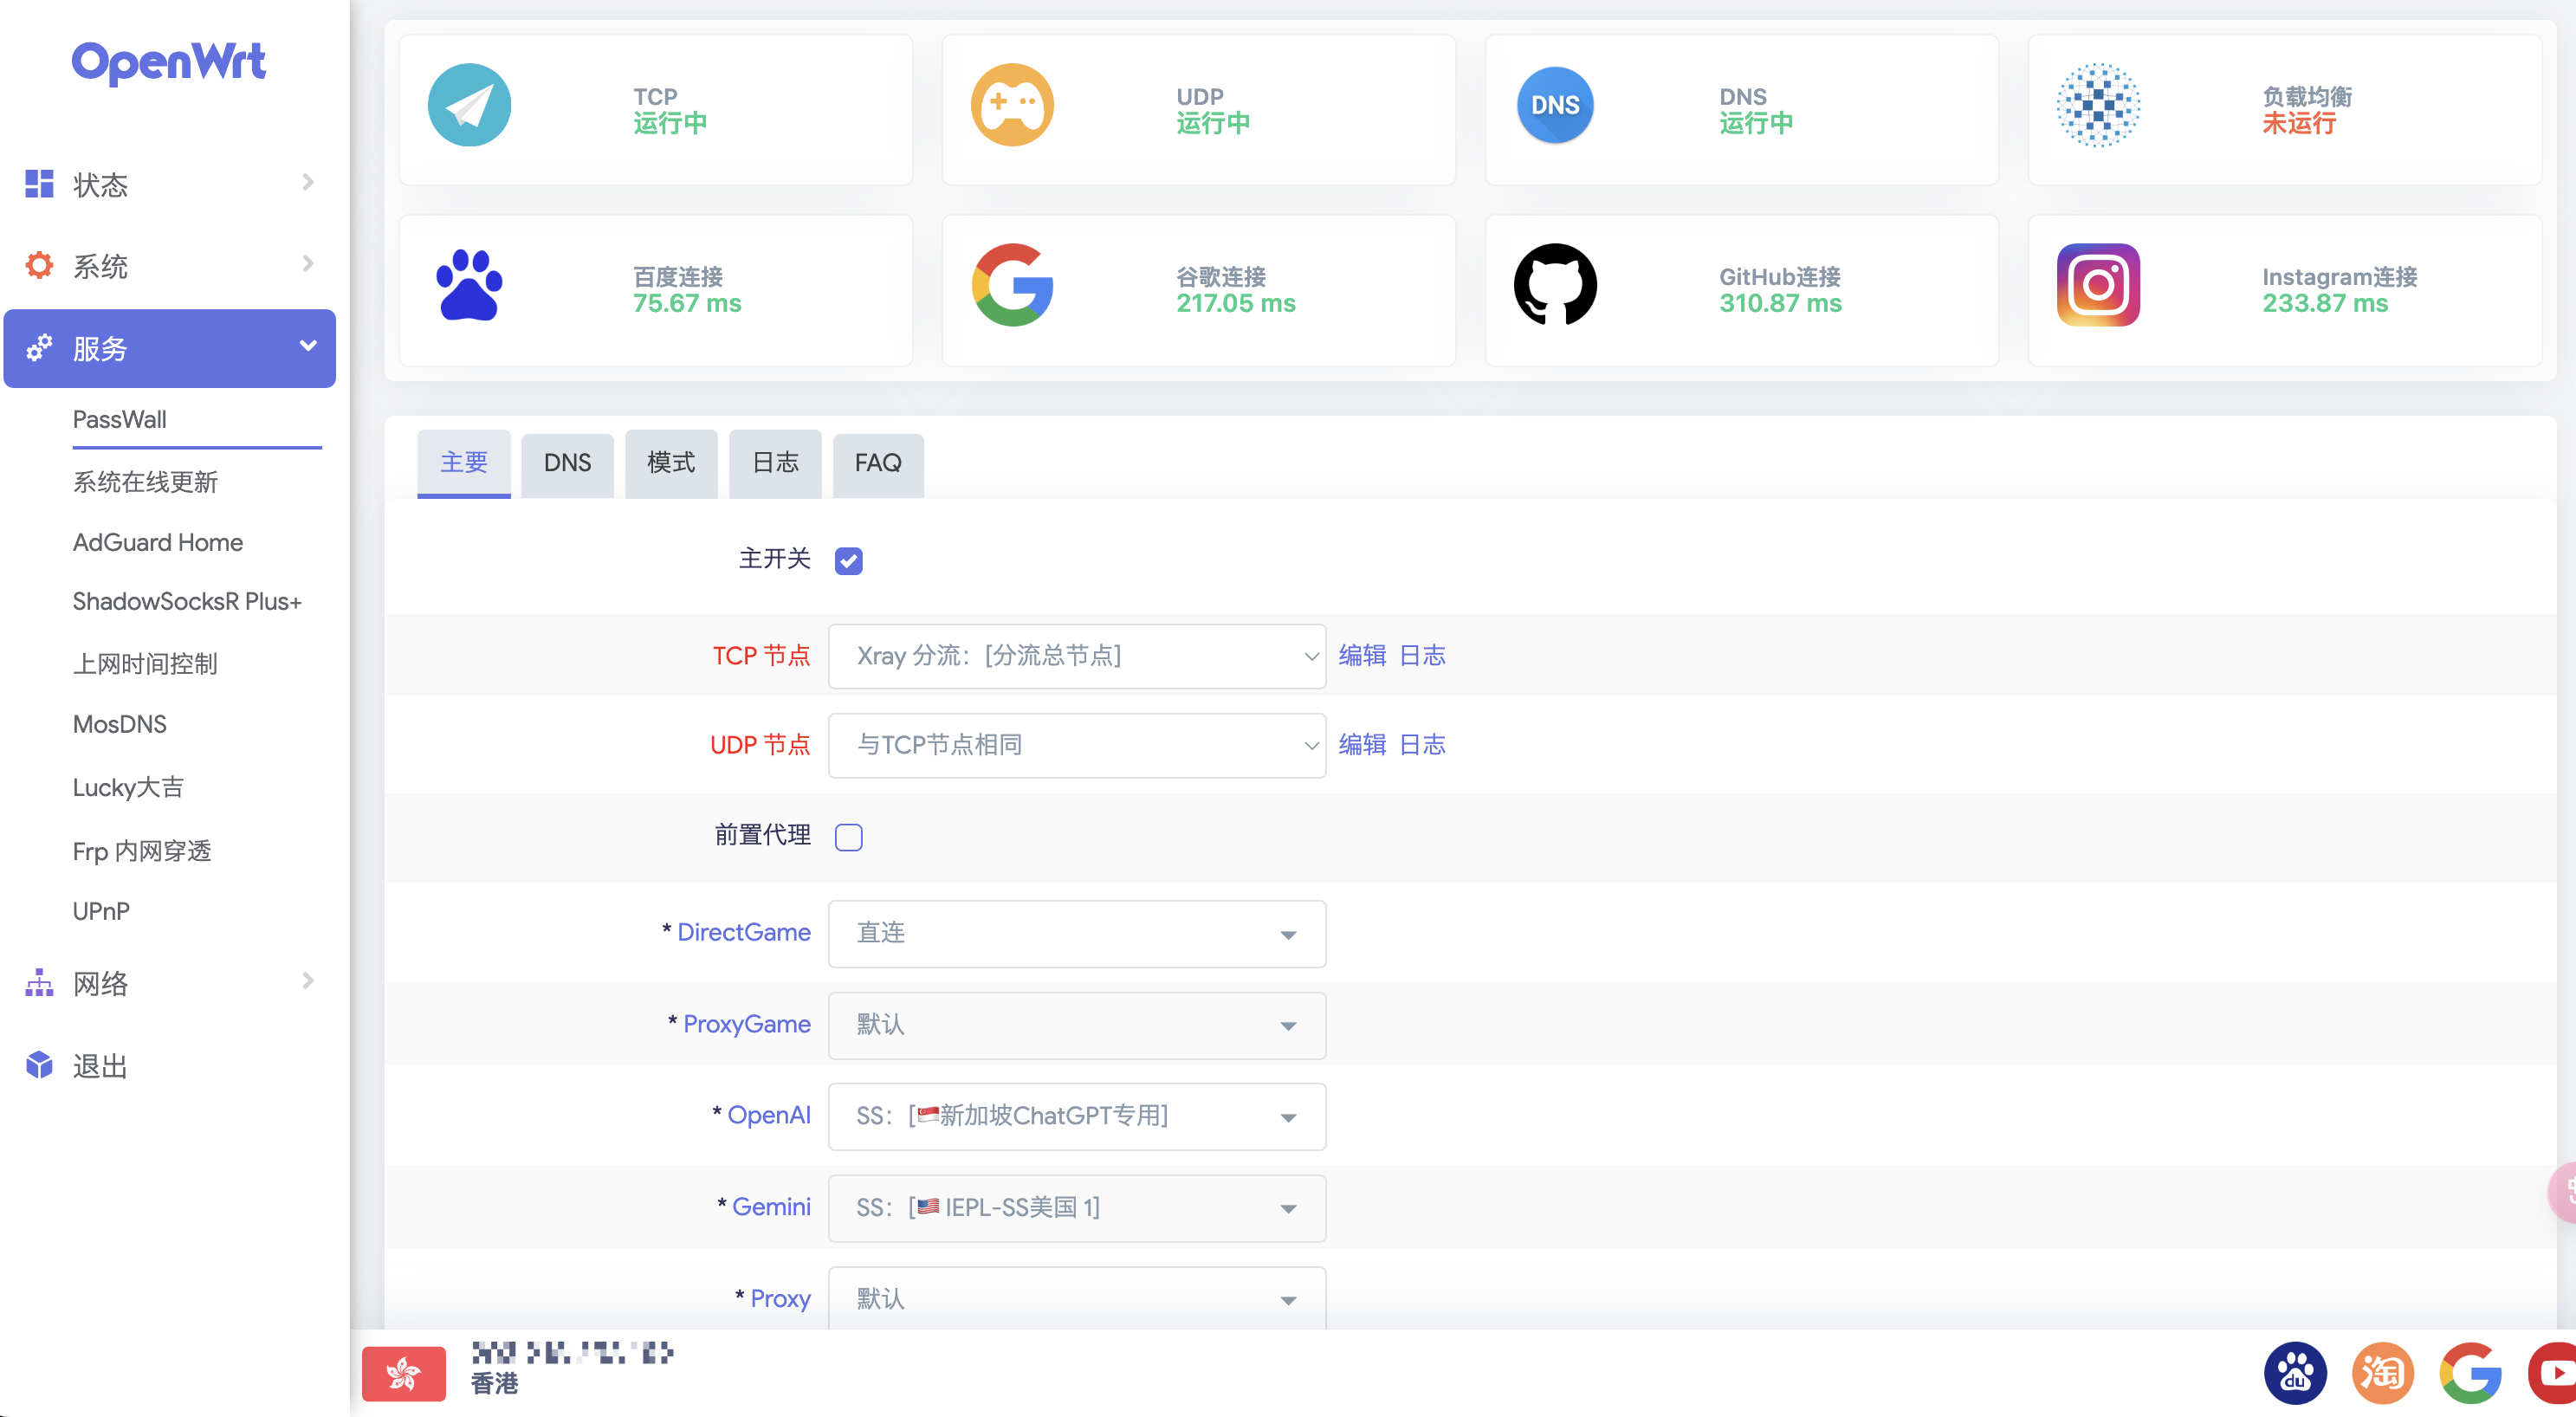Open Frp 内网穿透 in sidebar

[142, 851]
